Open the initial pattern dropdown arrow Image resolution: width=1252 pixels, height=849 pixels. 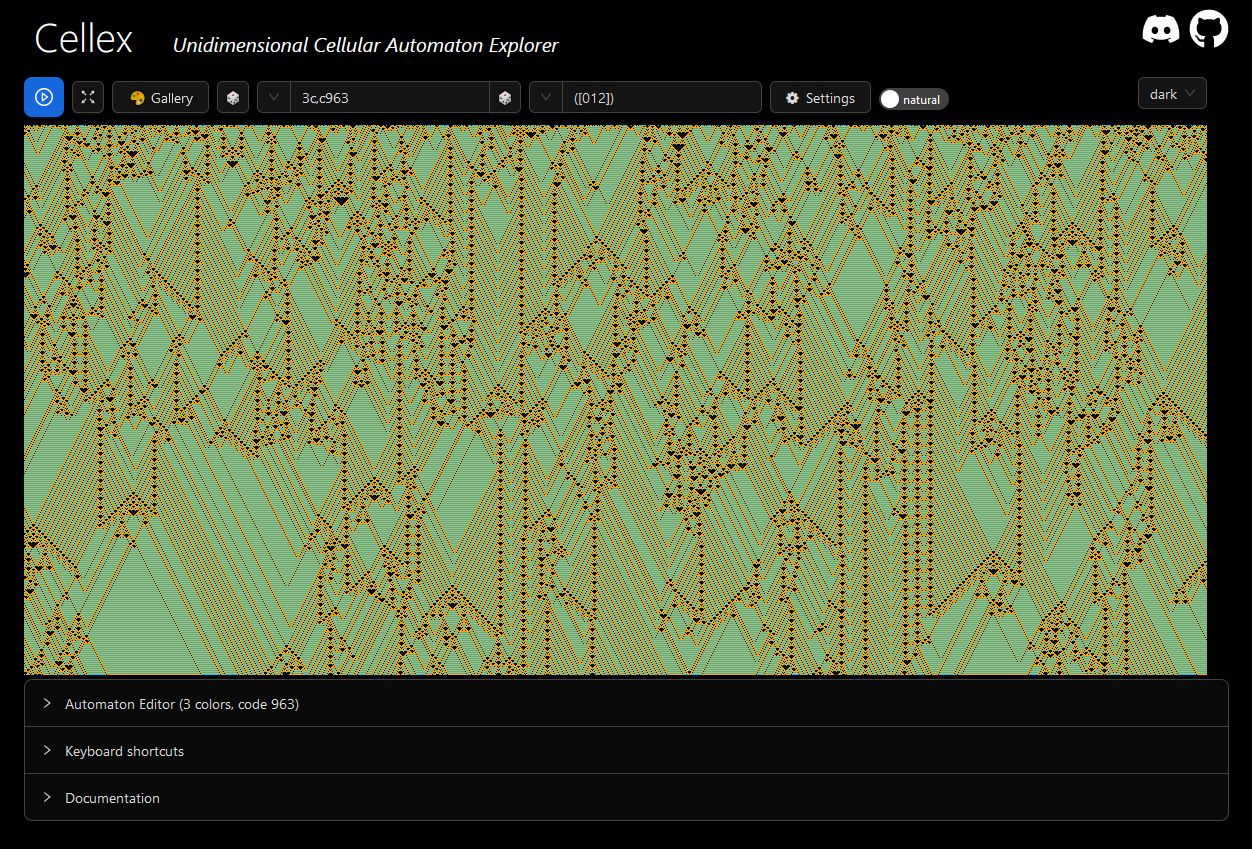546,98
